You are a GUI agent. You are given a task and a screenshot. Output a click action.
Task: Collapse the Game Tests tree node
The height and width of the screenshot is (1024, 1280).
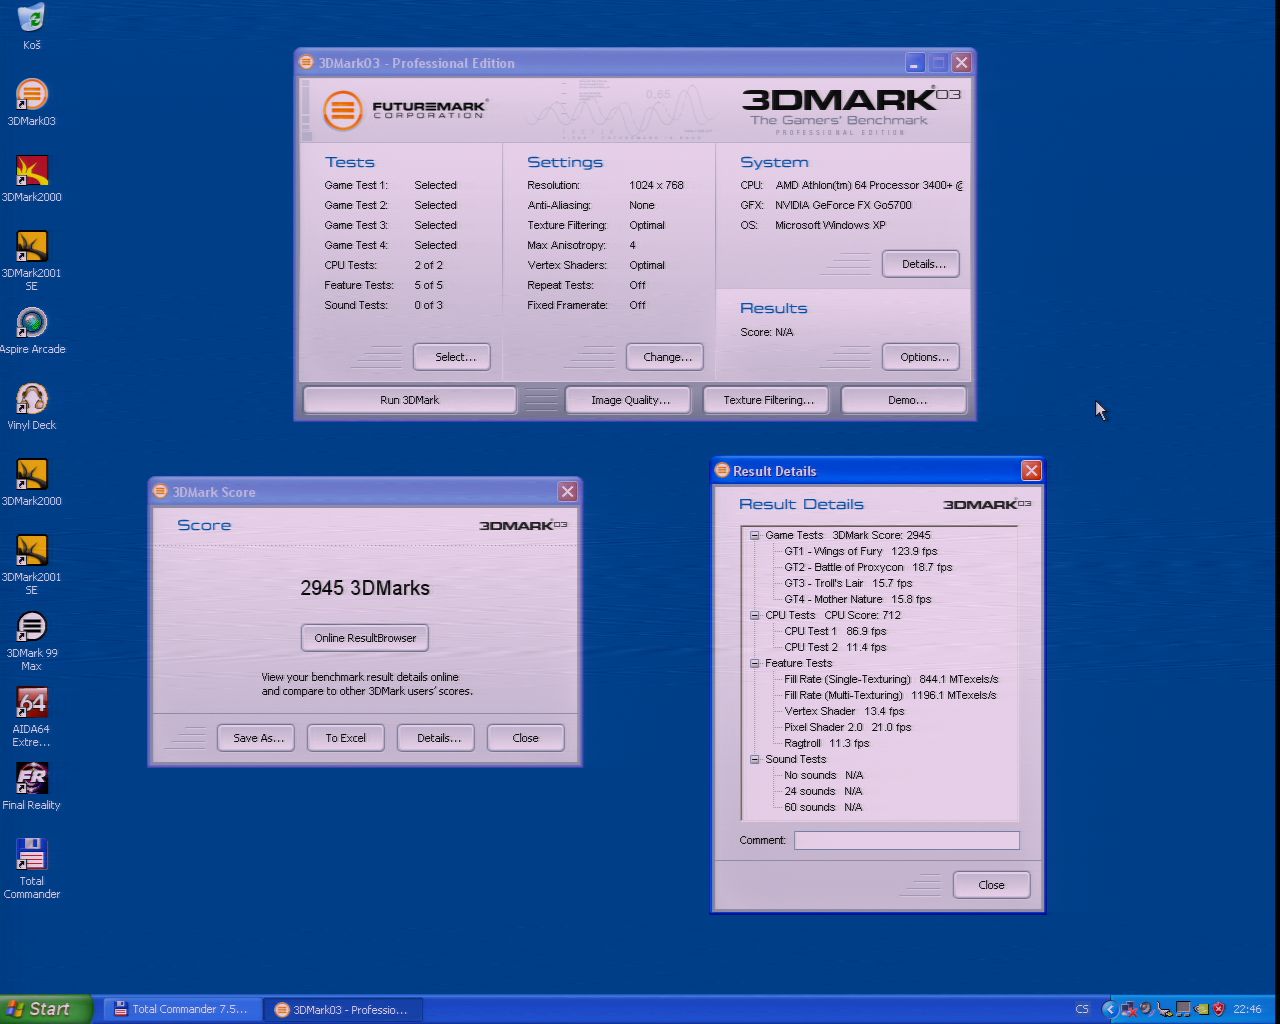[755, 535]
